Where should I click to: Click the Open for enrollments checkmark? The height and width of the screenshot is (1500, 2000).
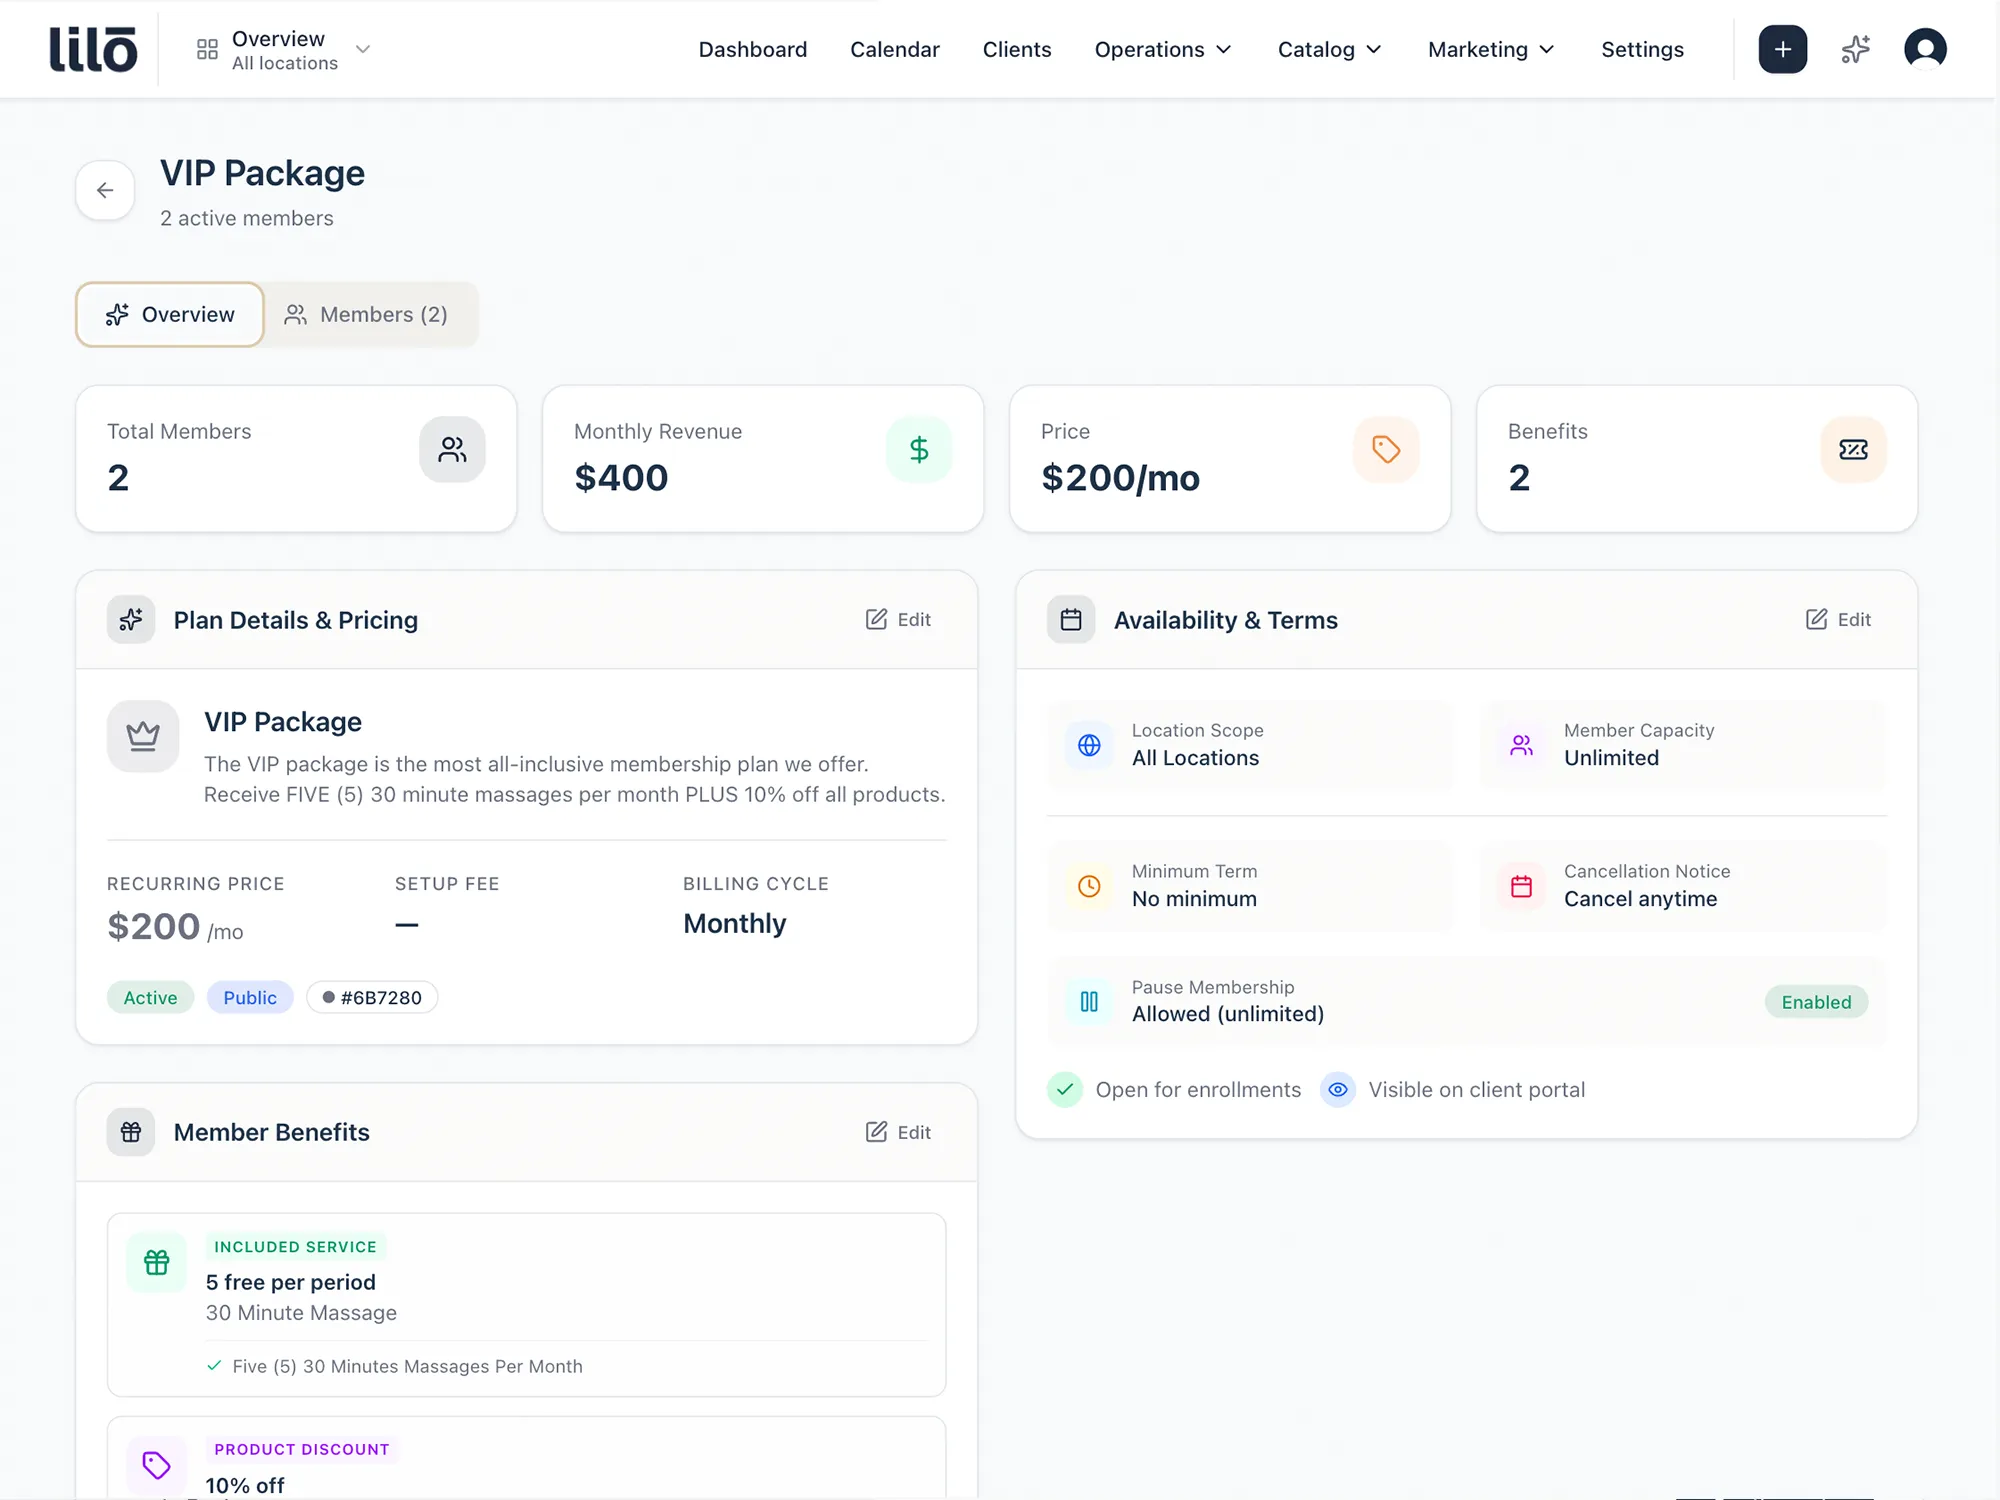click(x=1065, y=1090)
